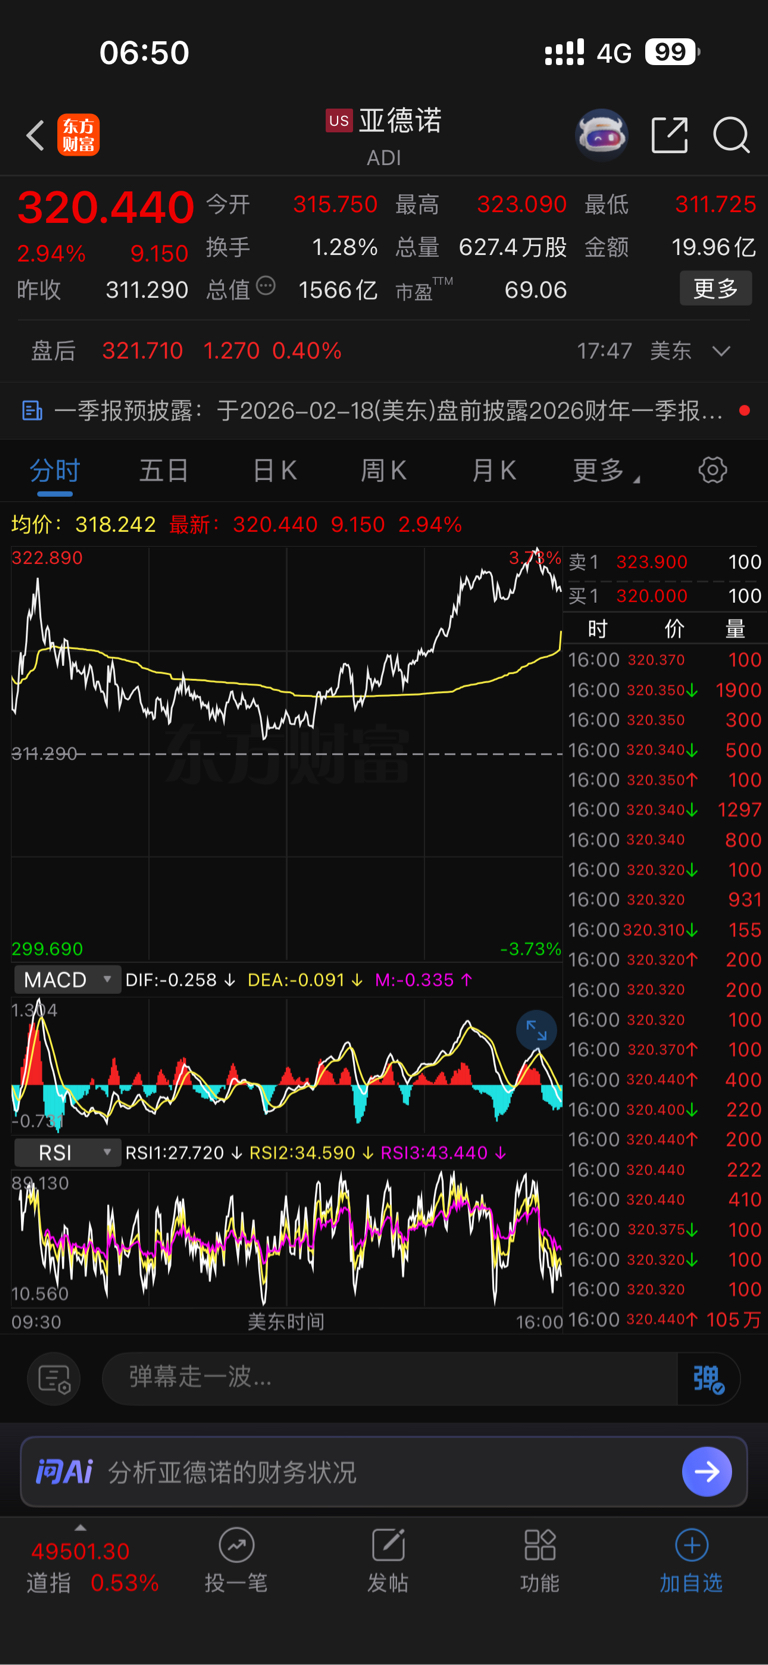The width and height of the screenshot is (768, 1665).
Task: Tap the 换手 1.28% value
Action: (x=345, y=247)
